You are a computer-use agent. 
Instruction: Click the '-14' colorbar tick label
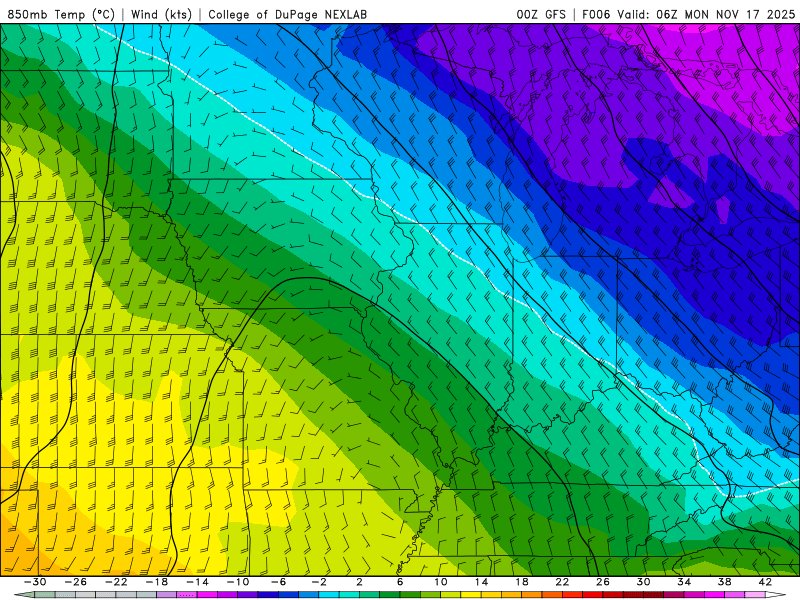coord(197,582)
